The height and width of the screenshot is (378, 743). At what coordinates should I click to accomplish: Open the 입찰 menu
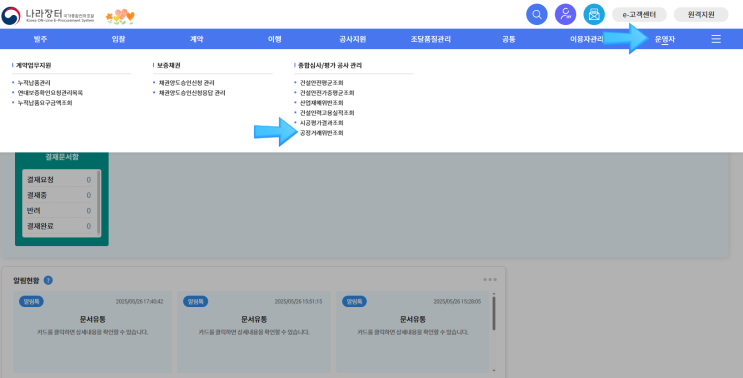[118, 39]
